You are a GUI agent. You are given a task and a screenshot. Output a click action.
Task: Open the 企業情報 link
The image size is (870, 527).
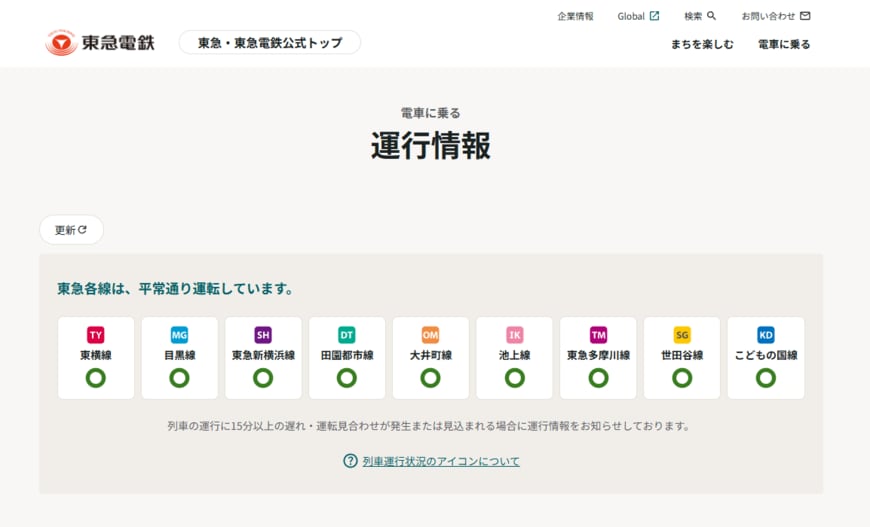point(575,16)
